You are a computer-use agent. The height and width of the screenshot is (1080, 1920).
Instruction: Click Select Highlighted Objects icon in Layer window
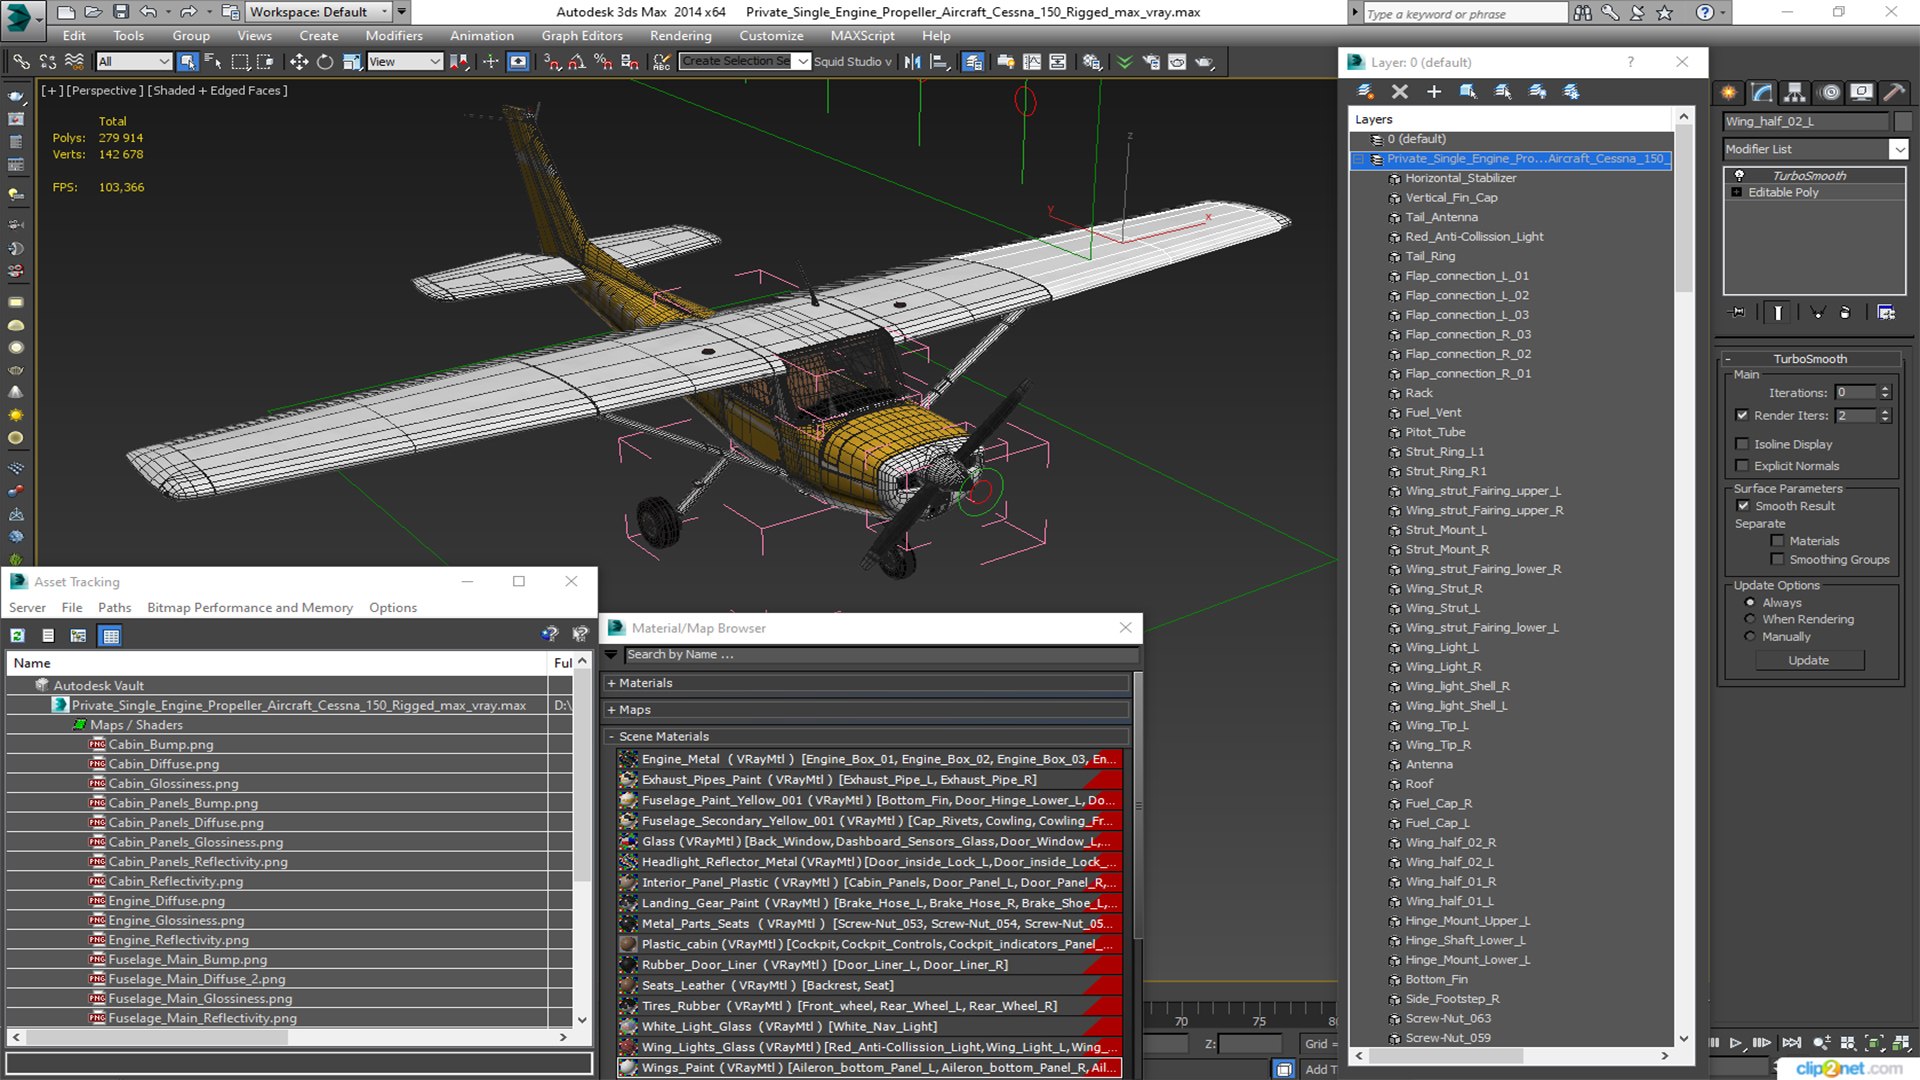[1468, 92]
